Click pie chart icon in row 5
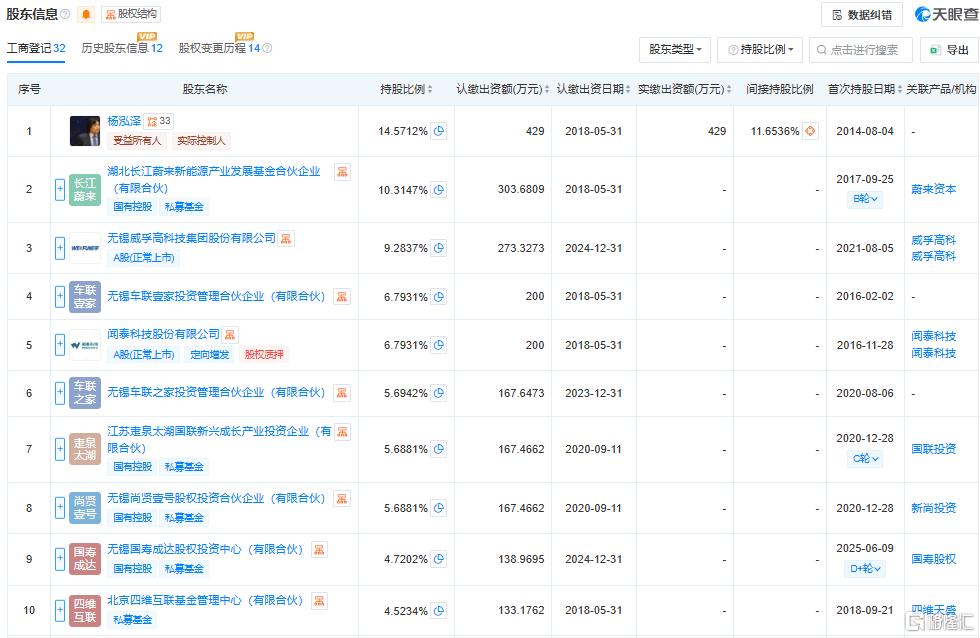The height and width of the screenshot is (638, 980). click(x=439, y=345)
